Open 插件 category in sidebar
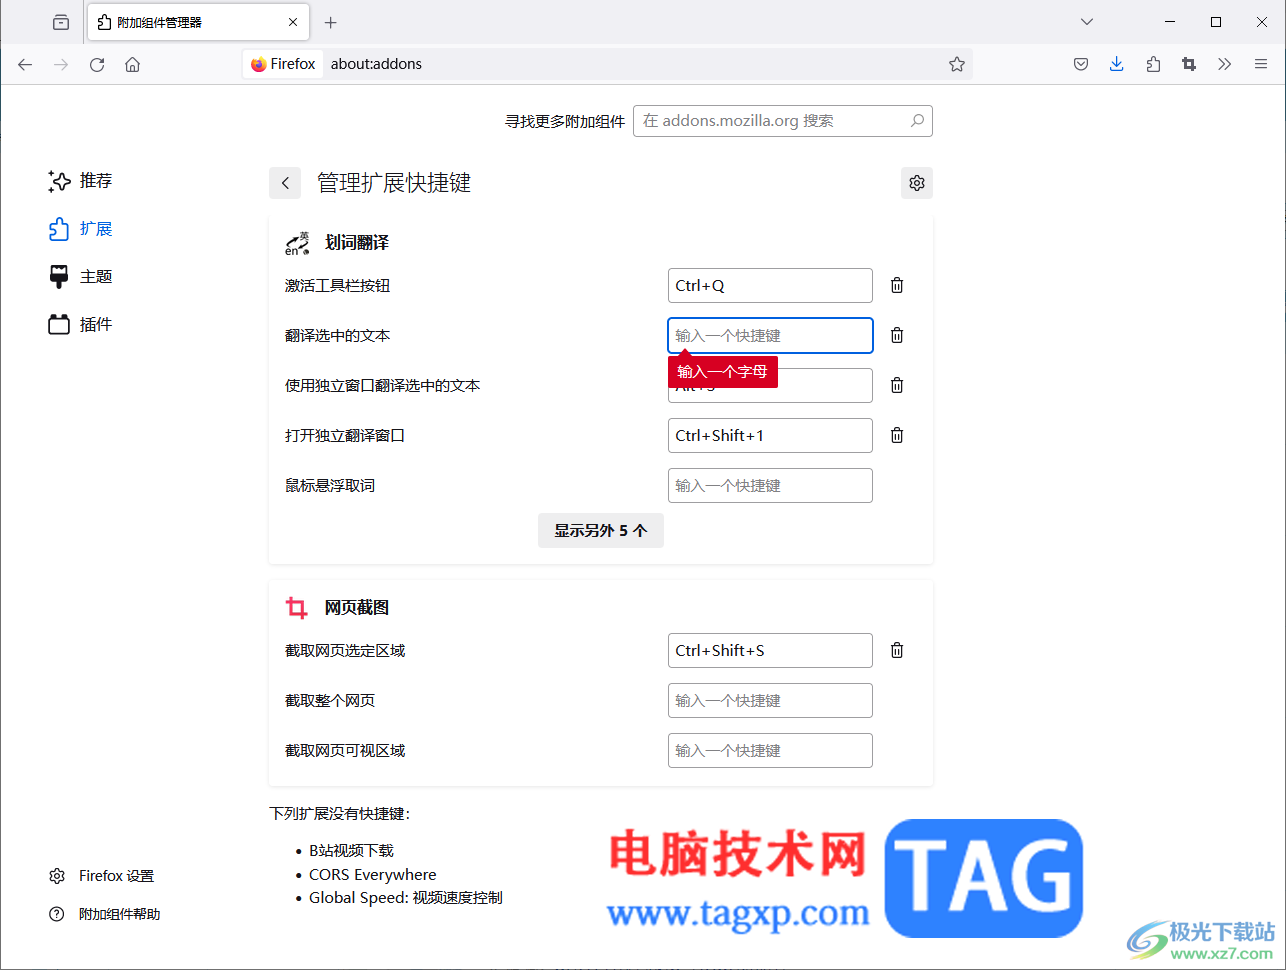Image resolution: width=1286 pixels, height=970 pixels. click(80, 325)
